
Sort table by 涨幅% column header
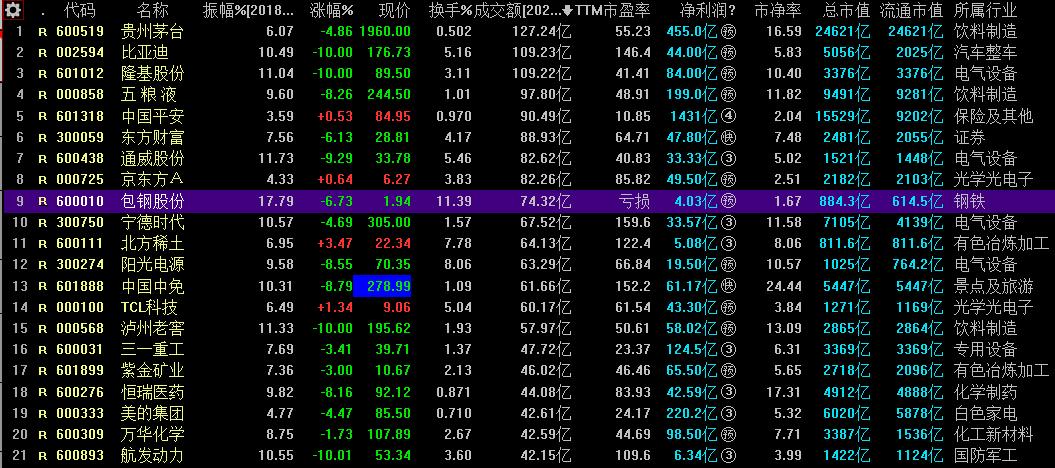tap(331, 10)
